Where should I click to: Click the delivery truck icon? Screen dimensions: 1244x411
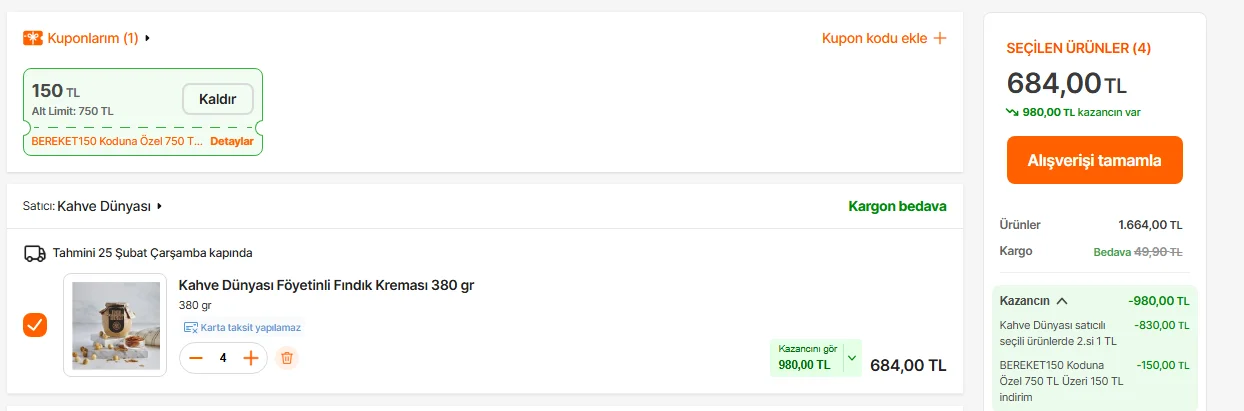click(35, 254)
